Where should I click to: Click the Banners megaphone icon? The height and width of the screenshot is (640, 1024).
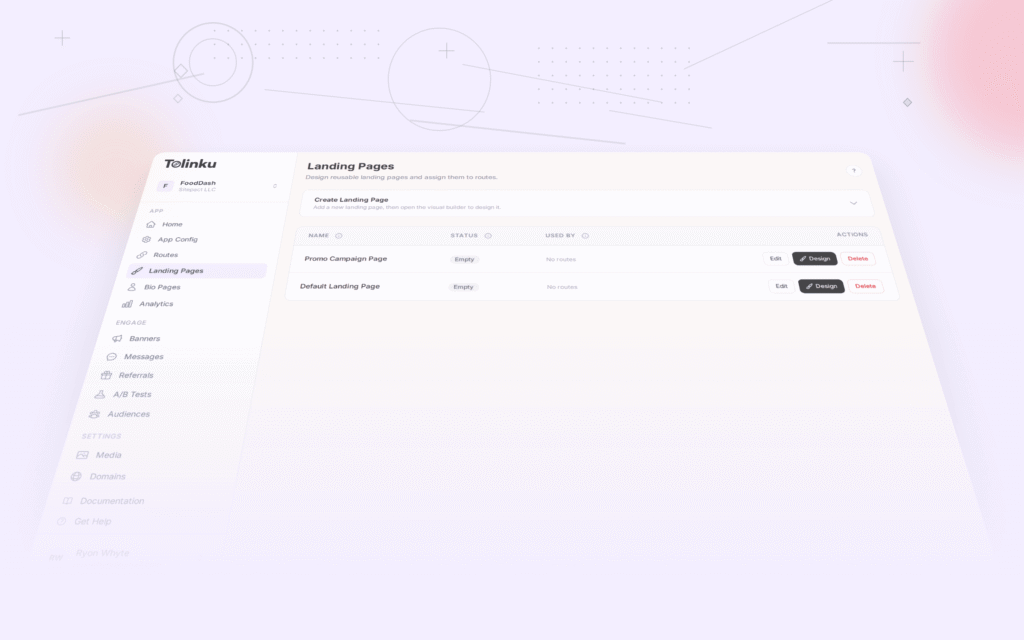tap(117, 338)
